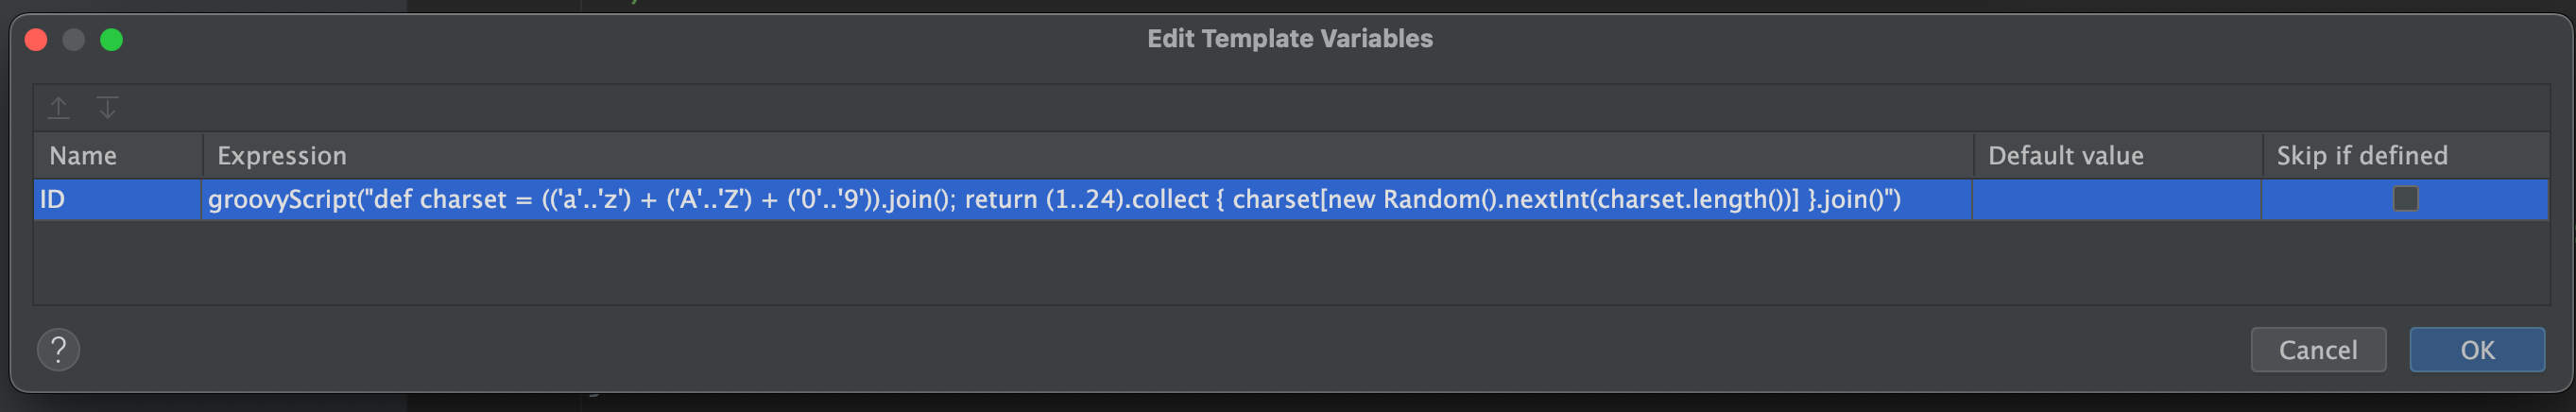Click the empty Default value cell for ID

point(2116,199)
